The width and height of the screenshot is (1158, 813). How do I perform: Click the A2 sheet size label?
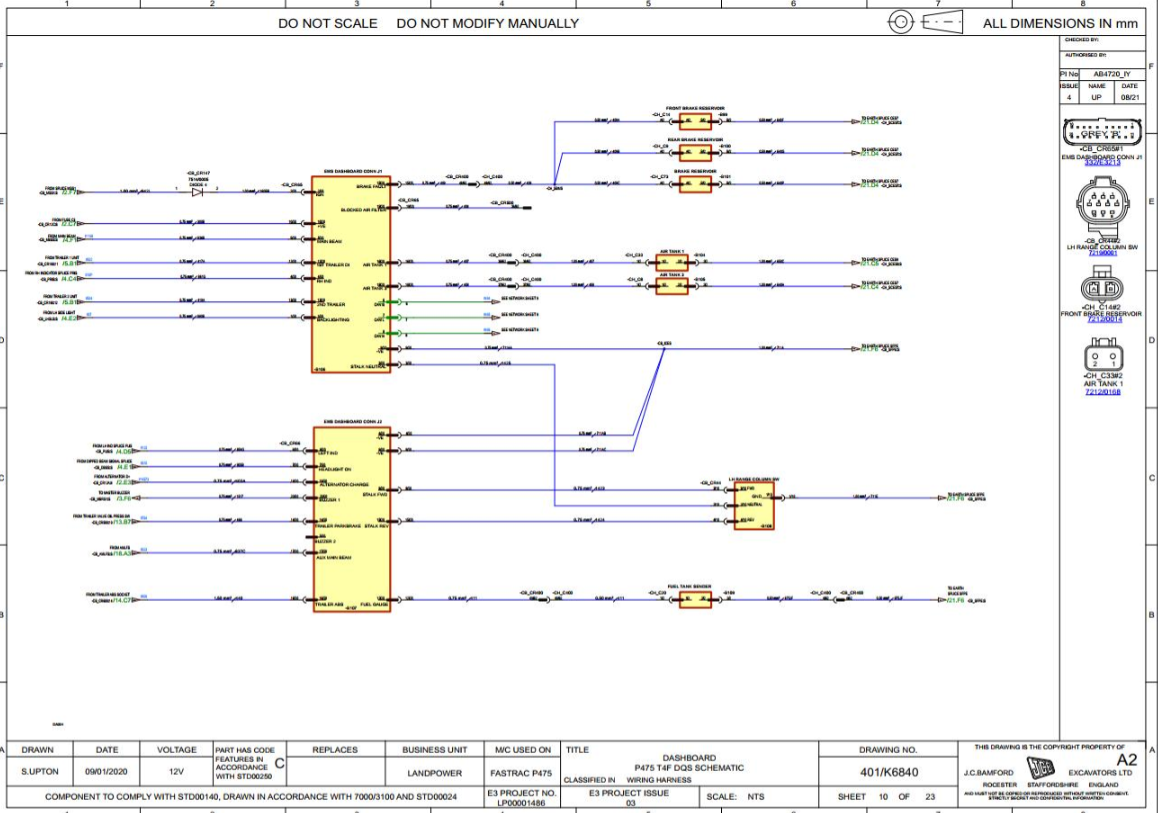tap(1127, 761)
